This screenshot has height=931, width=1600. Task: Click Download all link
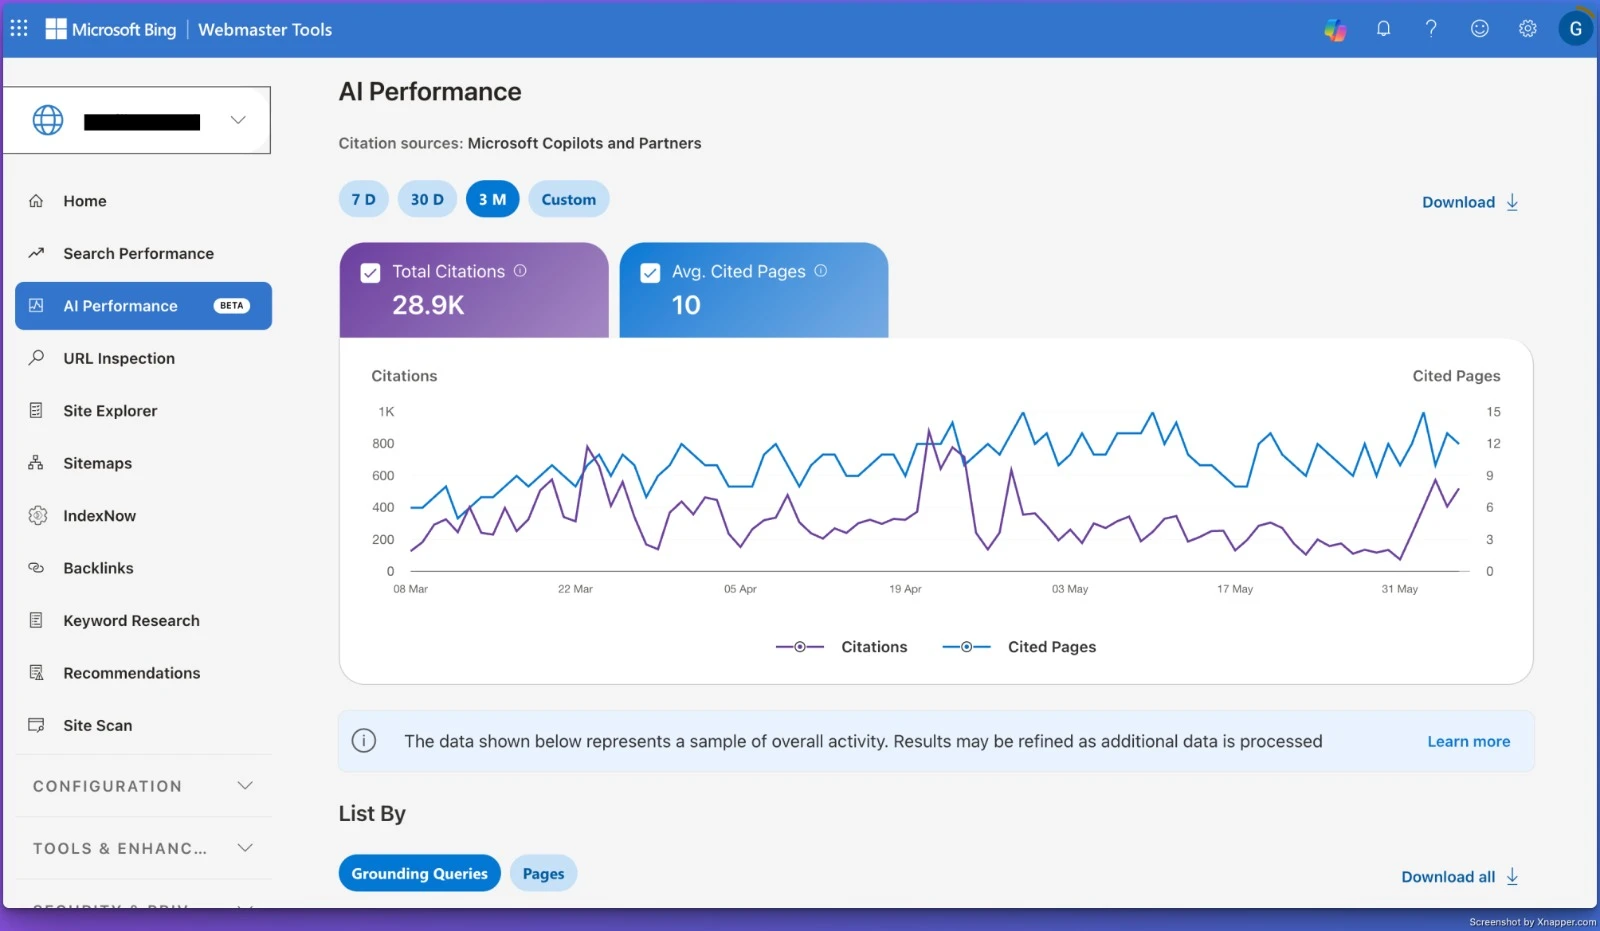tap(1460, 877)
